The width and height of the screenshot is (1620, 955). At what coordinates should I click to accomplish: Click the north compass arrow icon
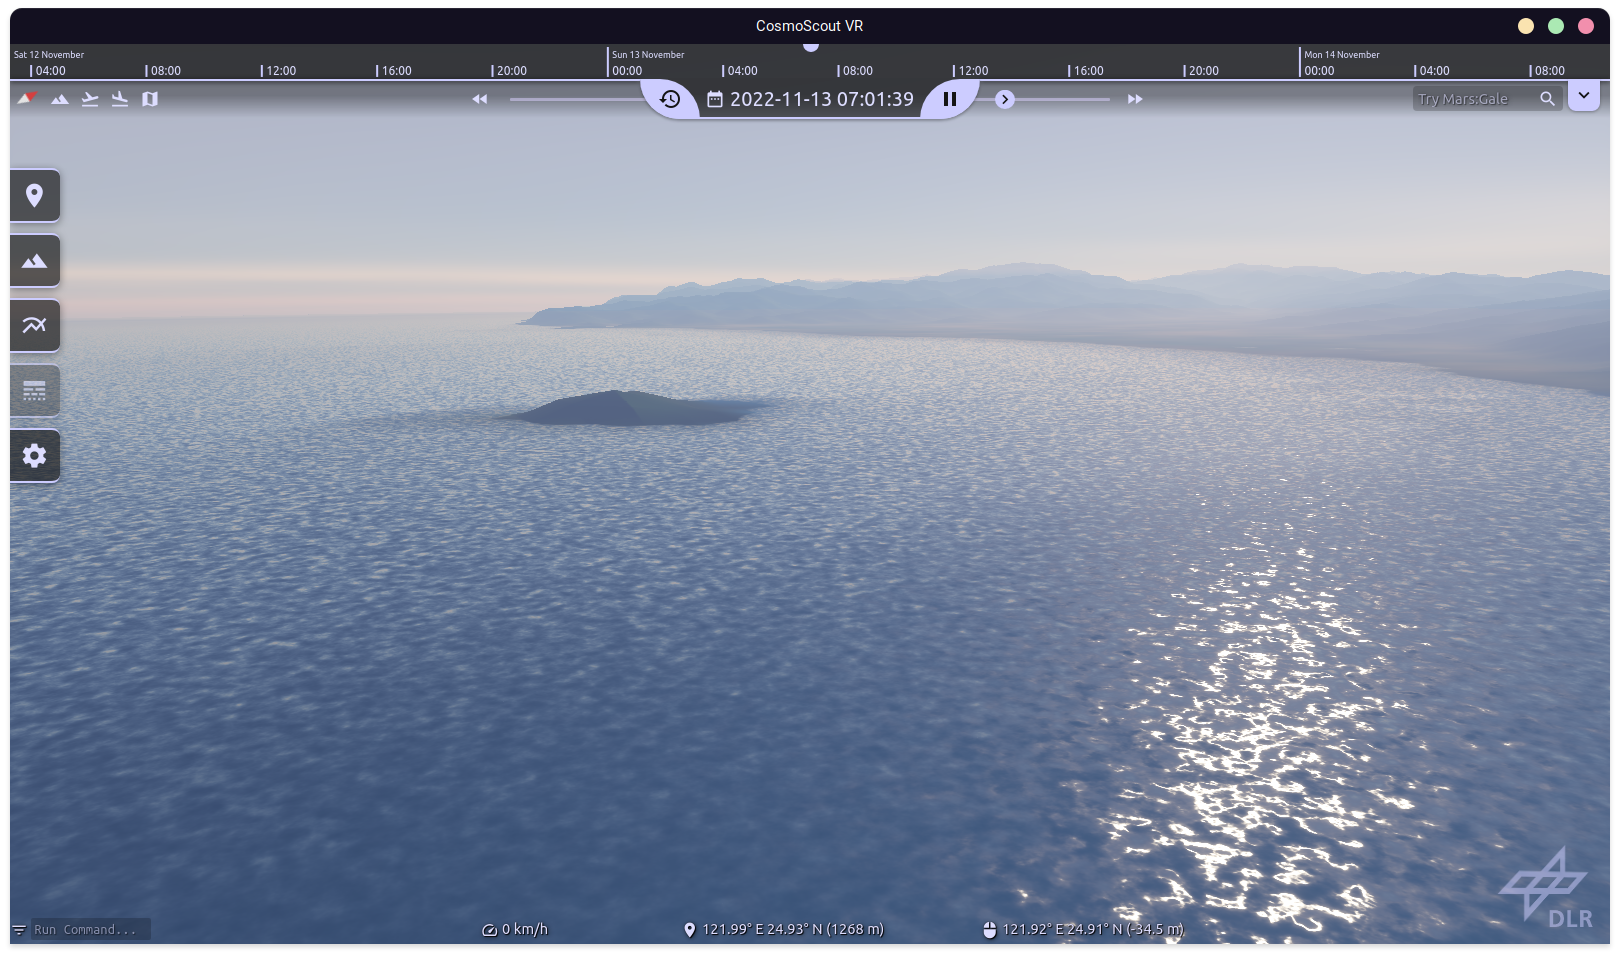coord(28,98)
